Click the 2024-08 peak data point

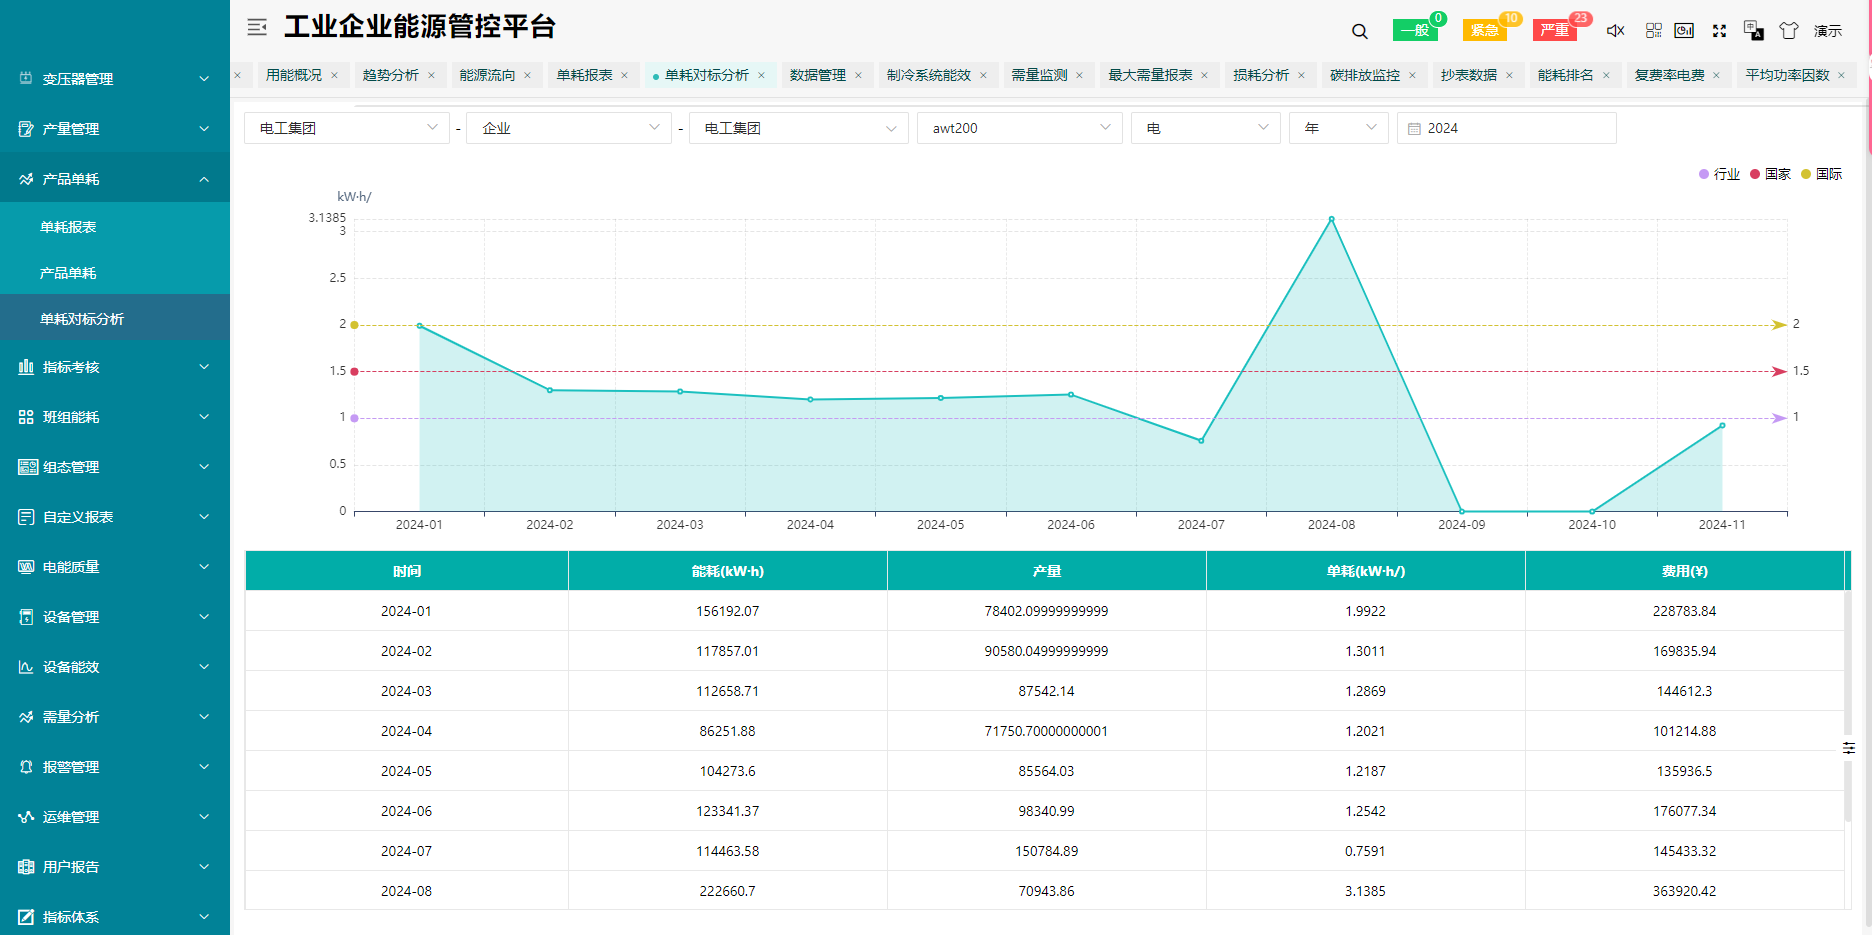coord(1331,219)
